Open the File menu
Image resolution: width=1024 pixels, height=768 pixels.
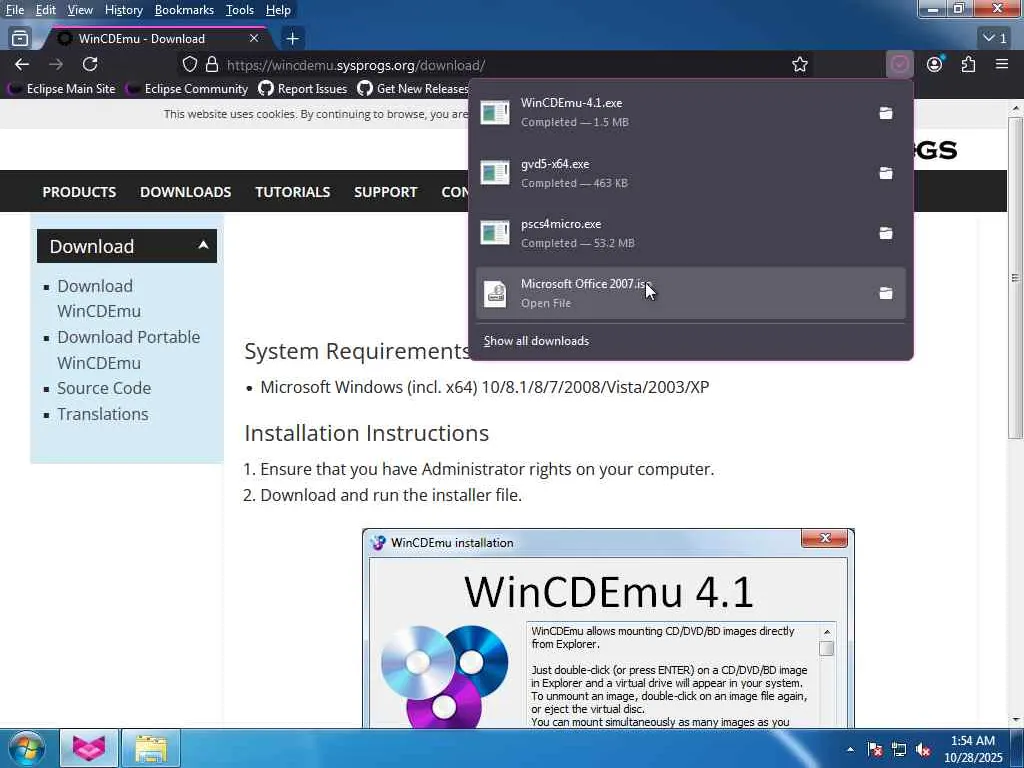14,10
